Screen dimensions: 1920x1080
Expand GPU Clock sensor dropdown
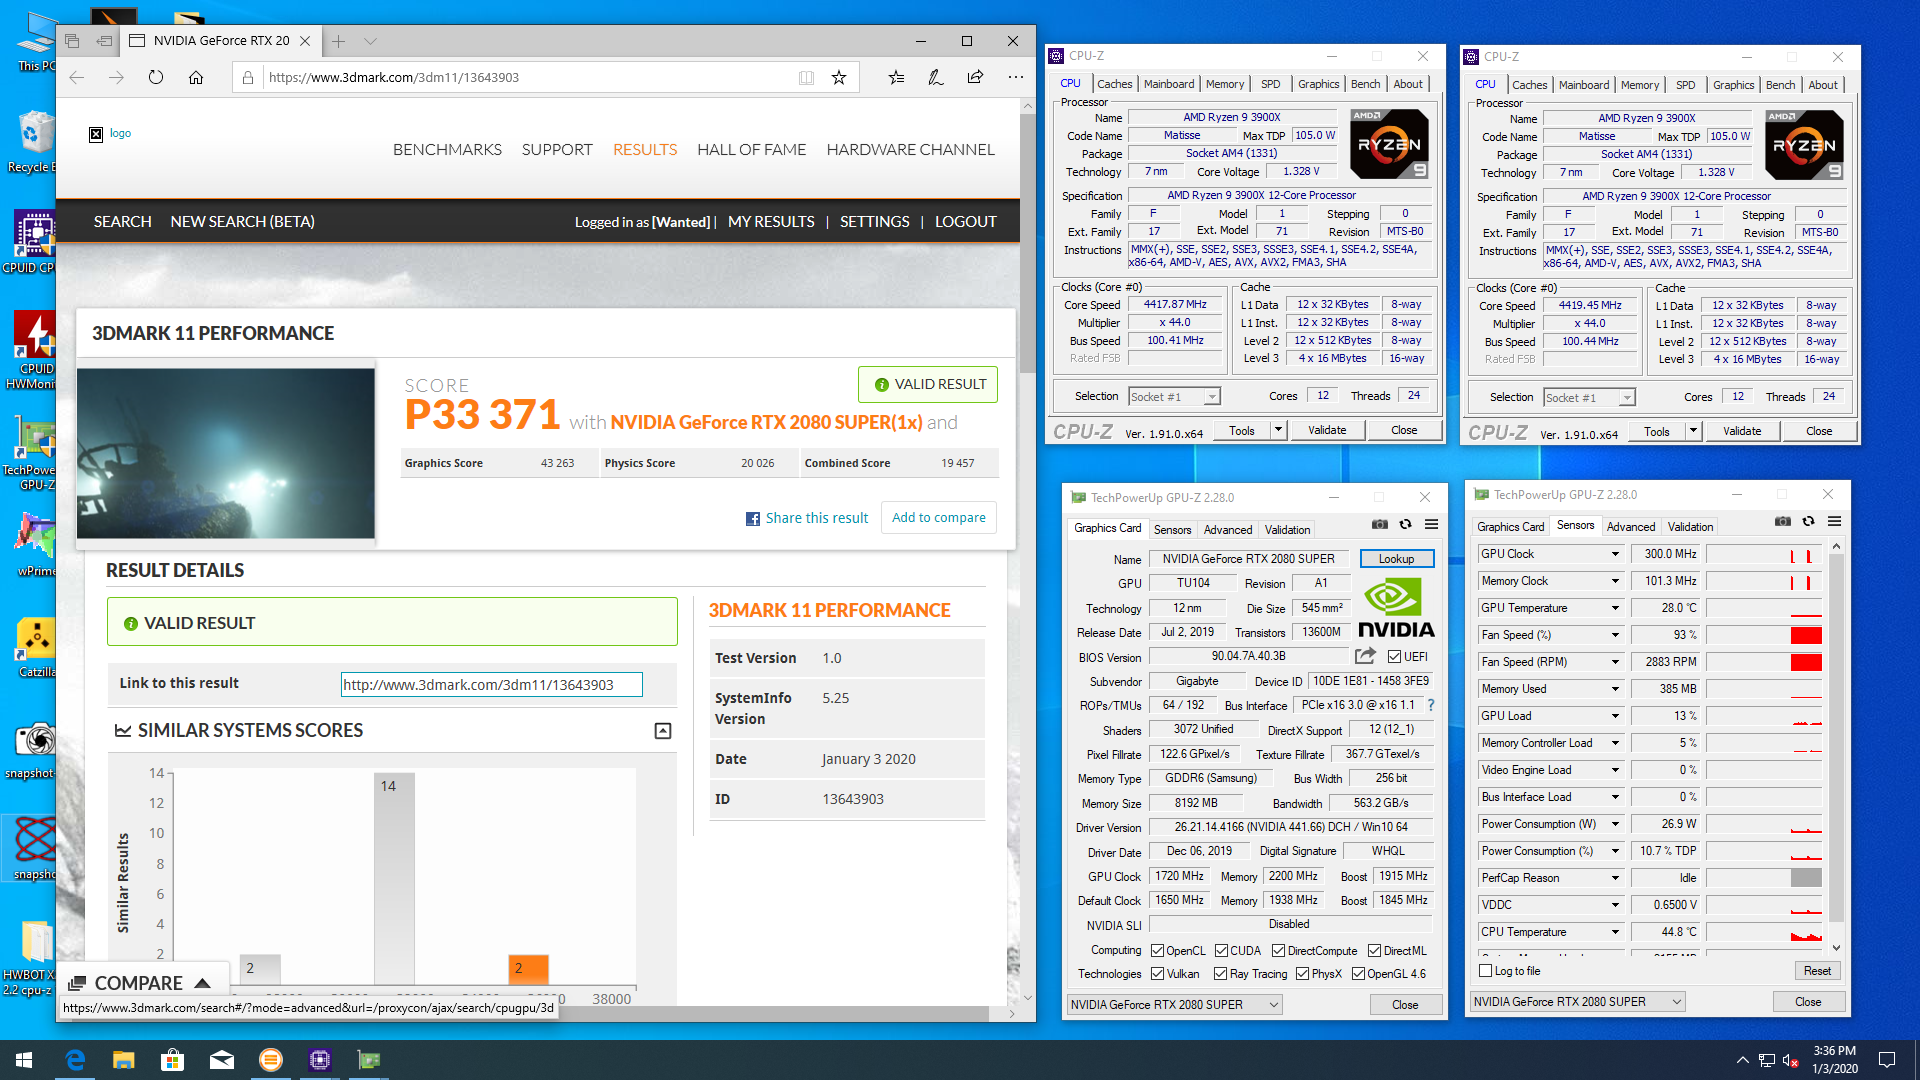click(x=1614, y=554)
